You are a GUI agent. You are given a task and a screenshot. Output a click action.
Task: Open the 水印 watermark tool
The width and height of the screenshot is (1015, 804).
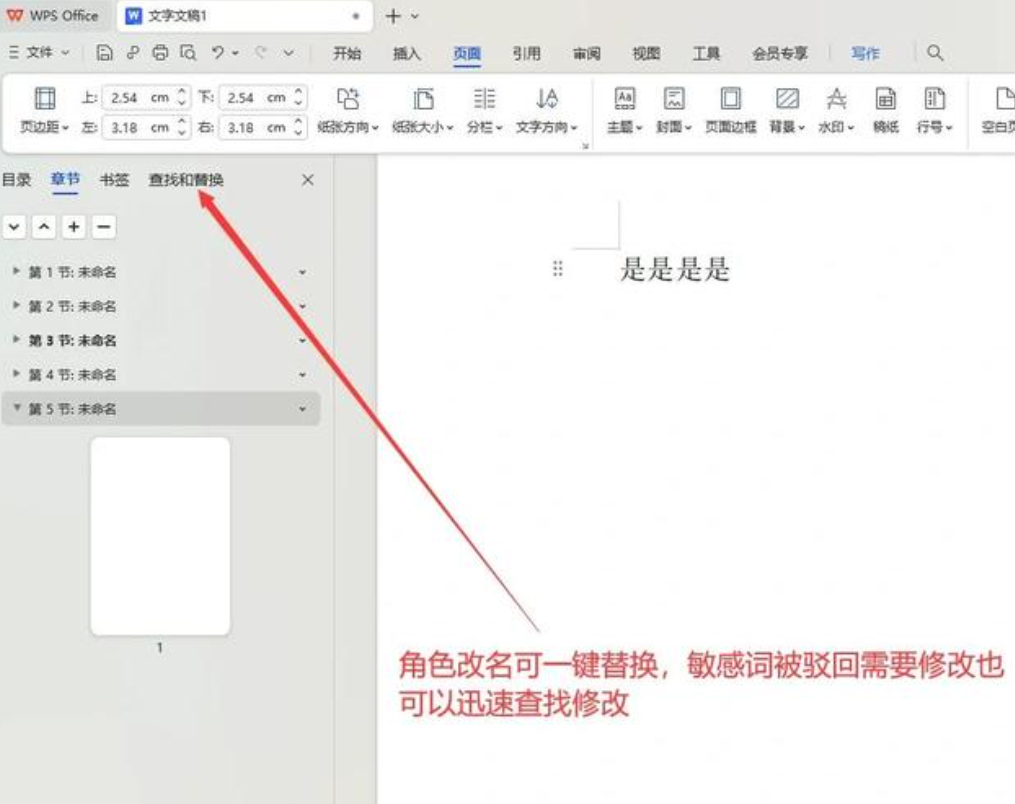(835, 99)
